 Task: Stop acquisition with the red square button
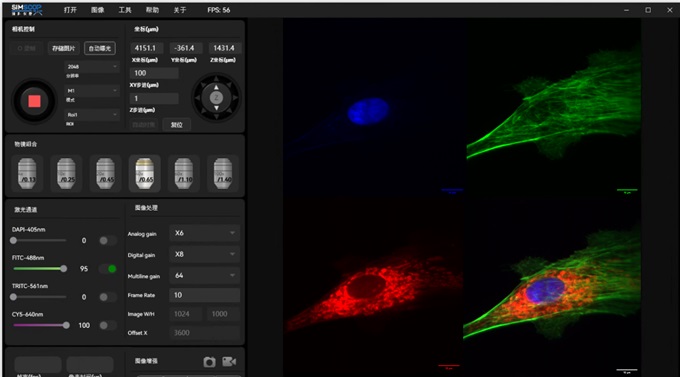[x=34, y=101]
